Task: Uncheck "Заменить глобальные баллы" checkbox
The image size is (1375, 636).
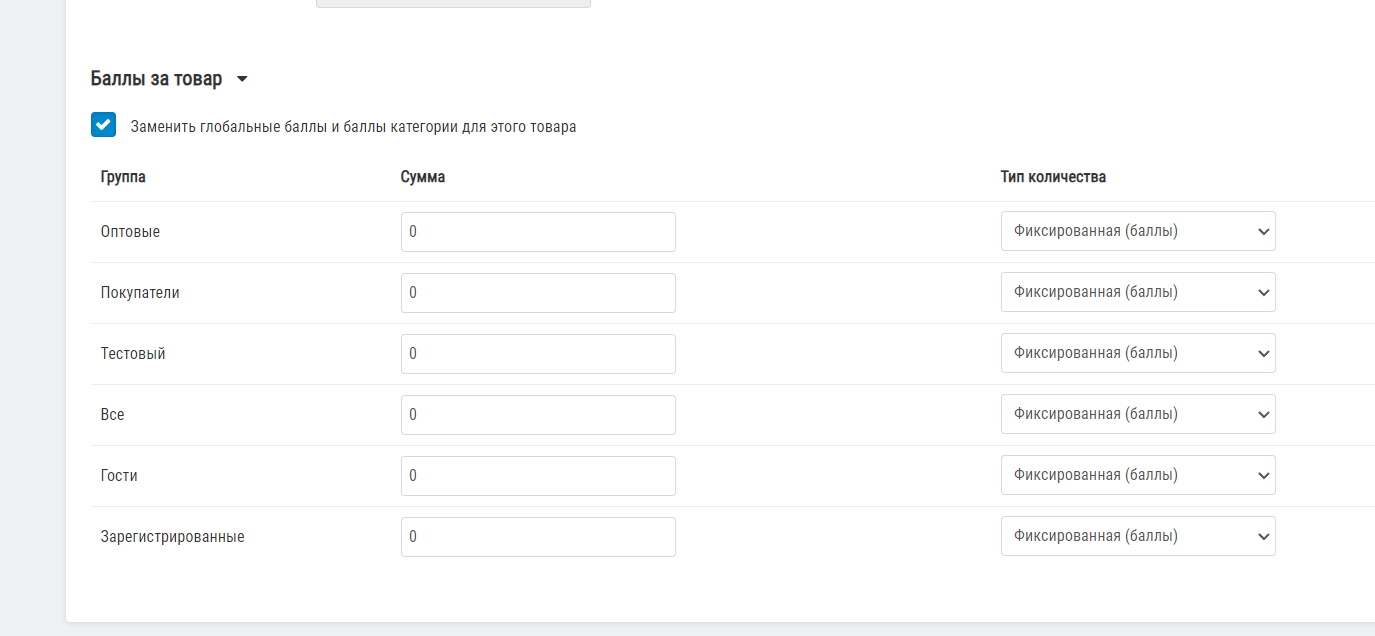Action: point(103,125)
